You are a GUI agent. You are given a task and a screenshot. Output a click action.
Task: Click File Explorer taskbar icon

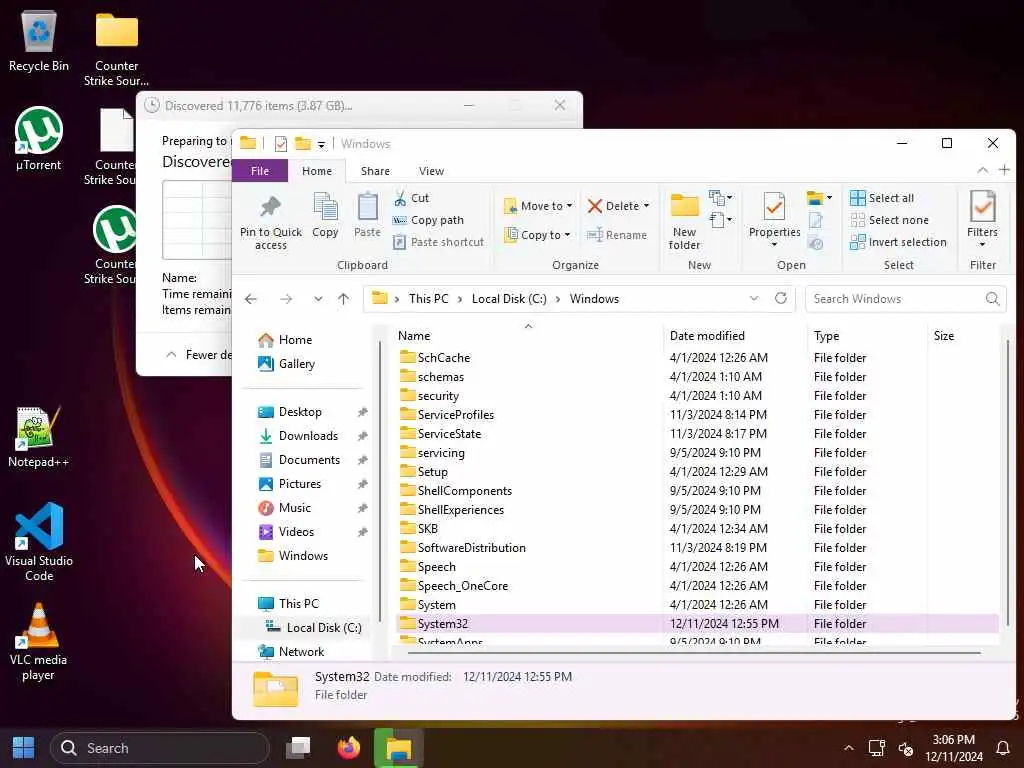point(398,748)
